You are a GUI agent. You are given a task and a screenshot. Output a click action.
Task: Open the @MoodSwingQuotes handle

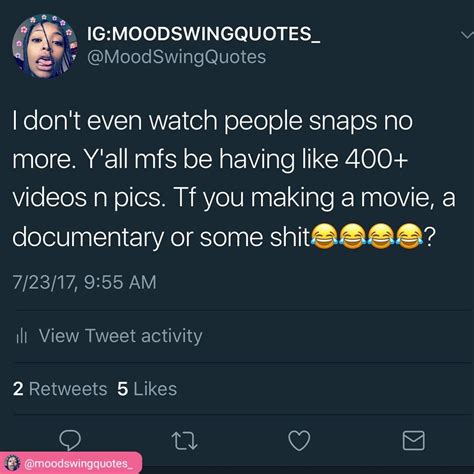click(x=176, y=57)
